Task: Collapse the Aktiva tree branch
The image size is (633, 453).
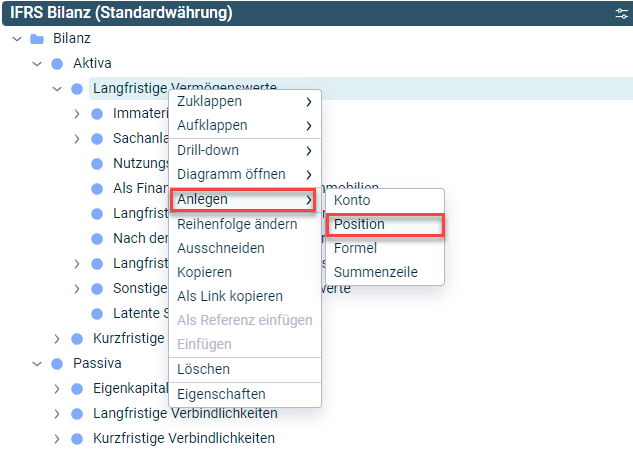Action: click(37, 64)
